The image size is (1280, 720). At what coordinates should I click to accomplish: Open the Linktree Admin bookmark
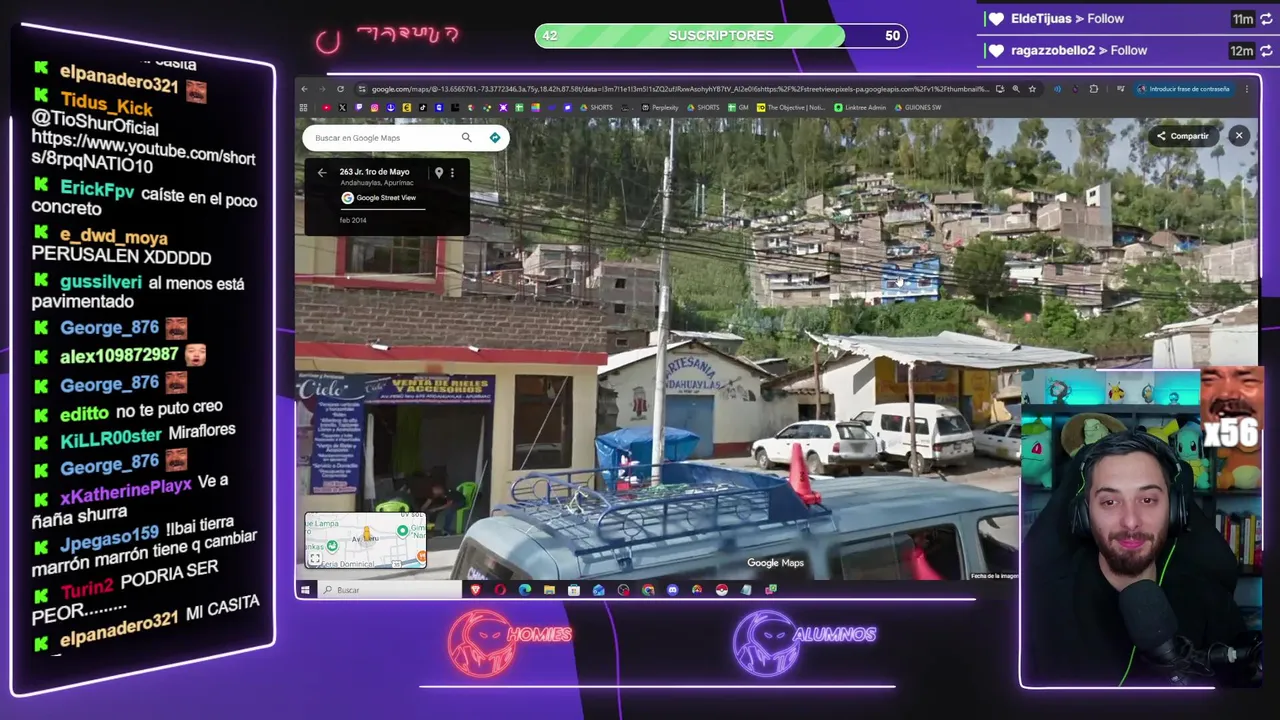click(x=862, y=108)
